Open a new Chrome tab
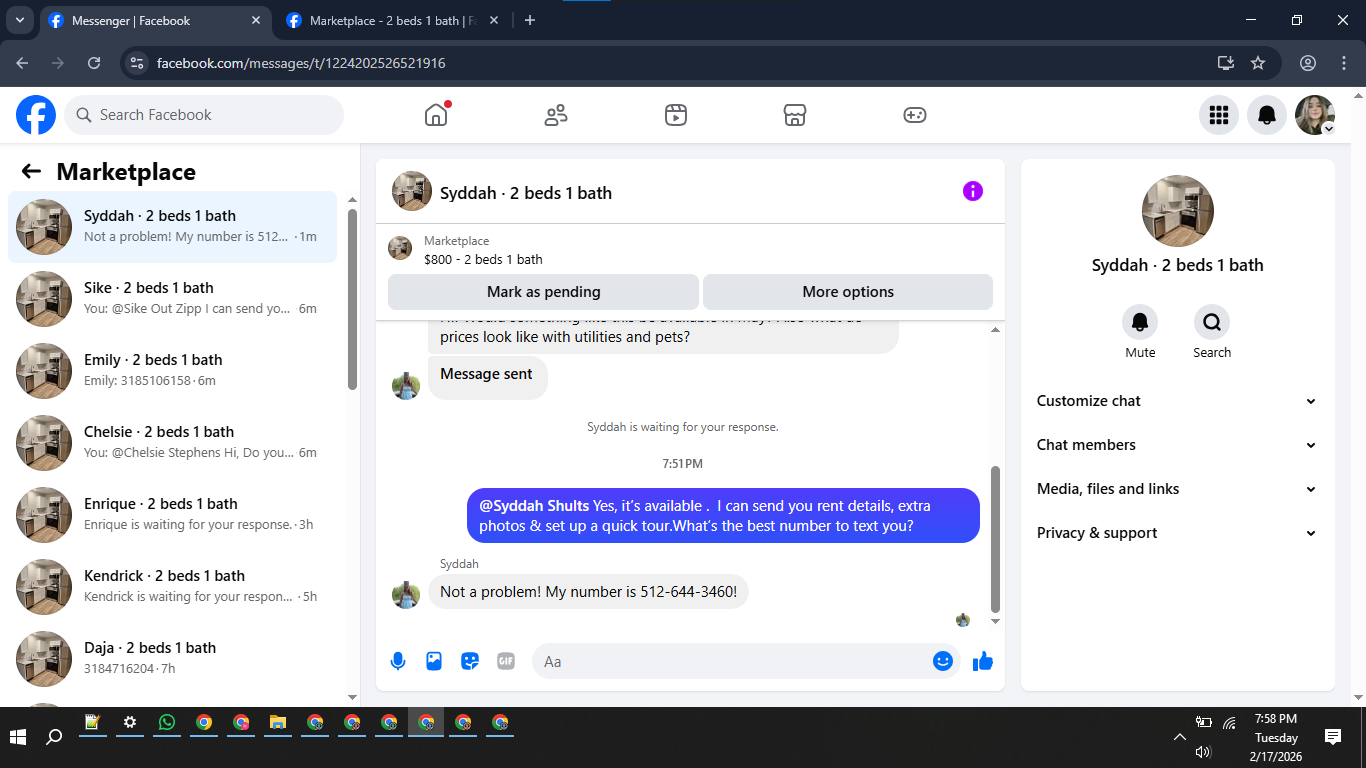The image size is (1366, 768). pyautogui.click(x=530, y=20)
